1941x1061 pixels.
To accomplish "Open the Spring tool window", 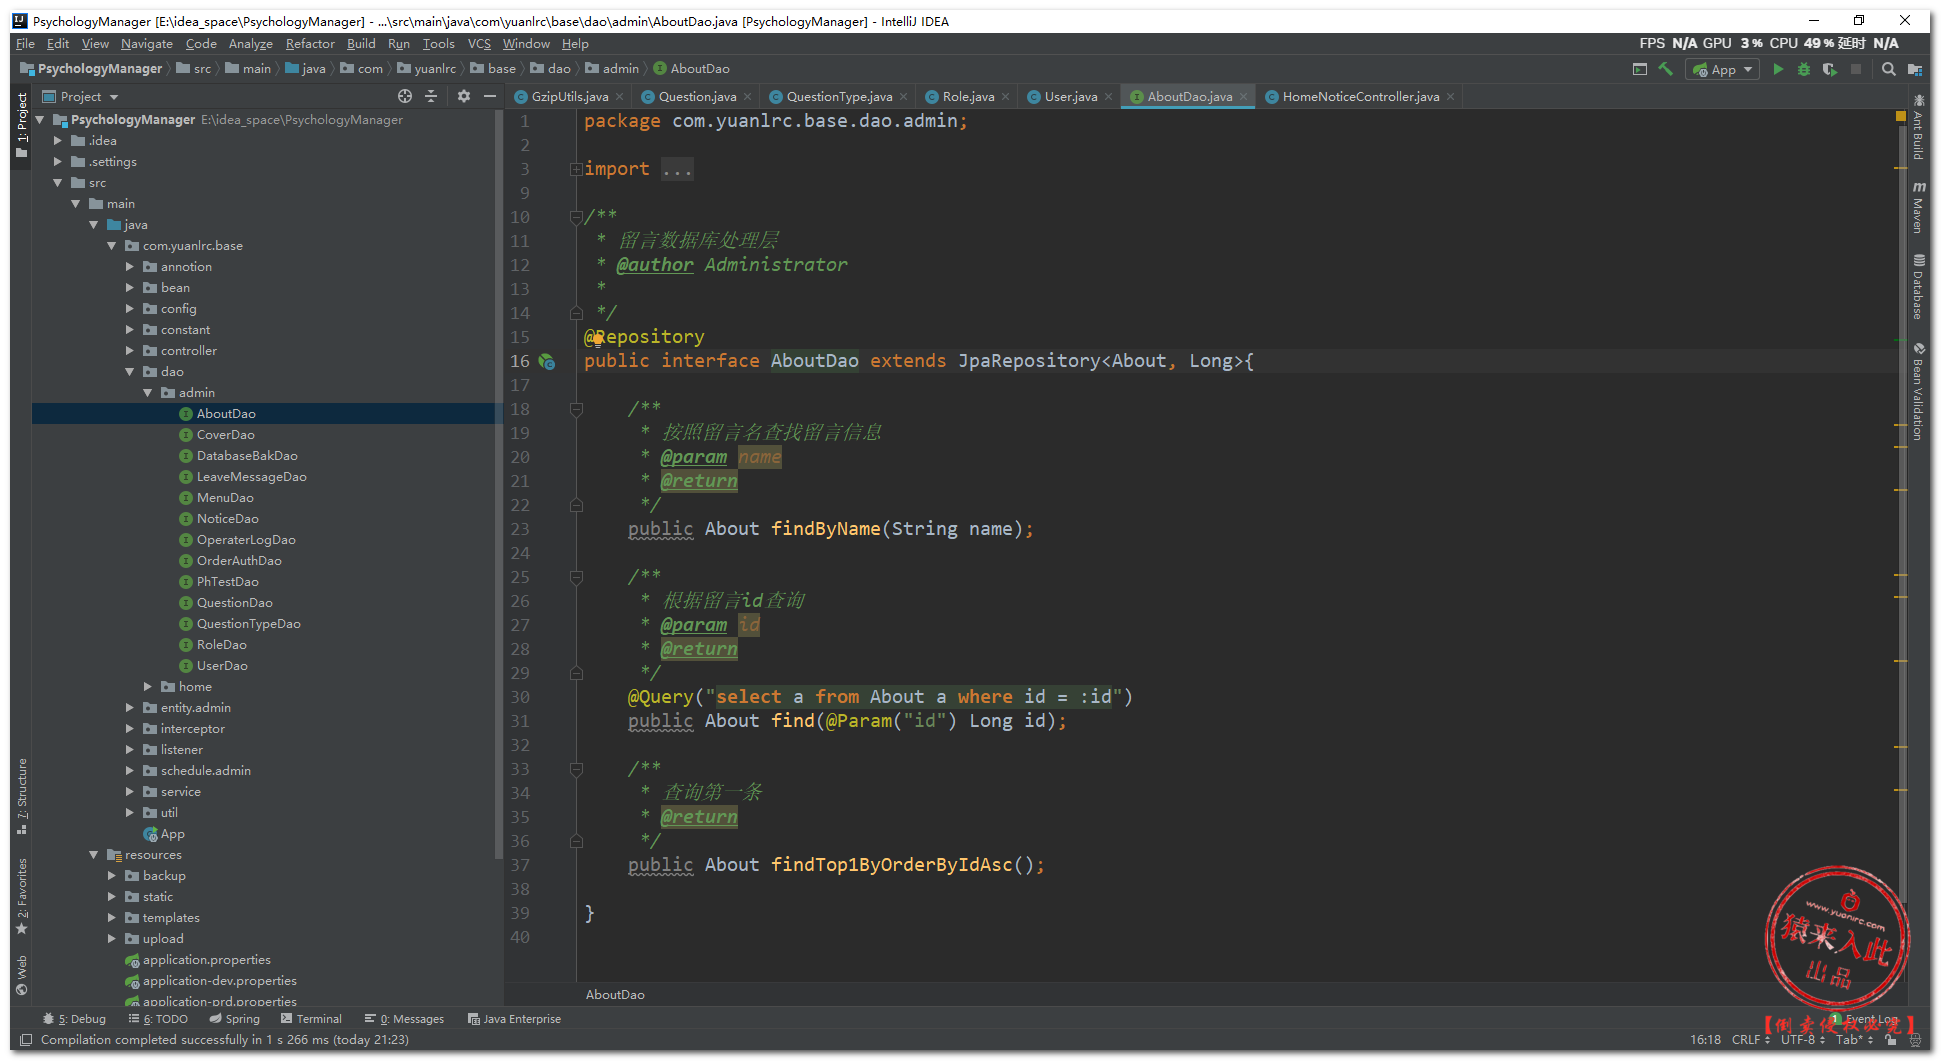I will click(234, 1019).
